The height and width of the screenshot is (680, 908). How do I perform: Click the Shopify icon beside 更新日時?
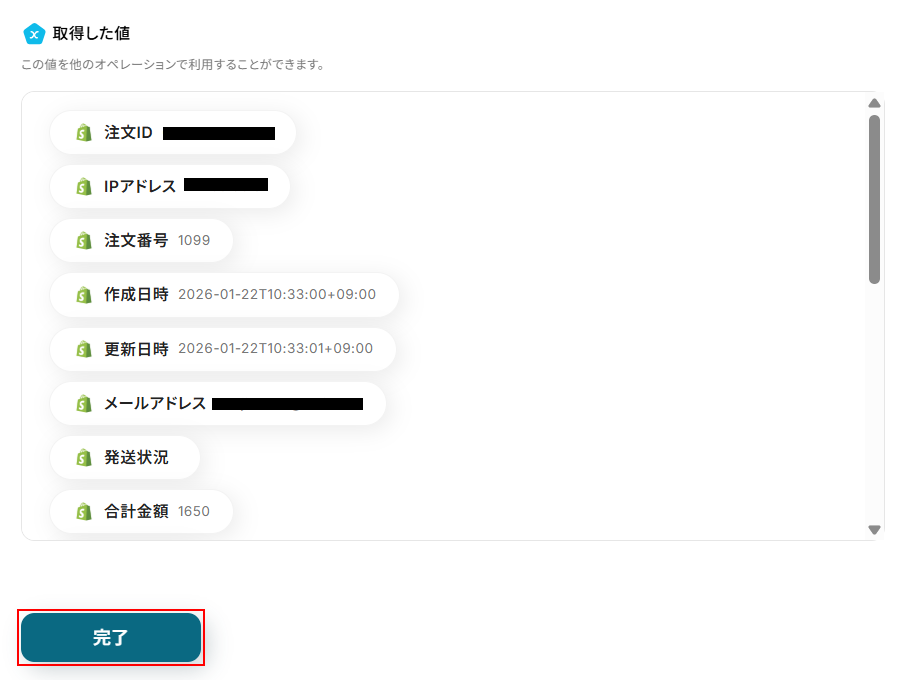tap(84, 349)
